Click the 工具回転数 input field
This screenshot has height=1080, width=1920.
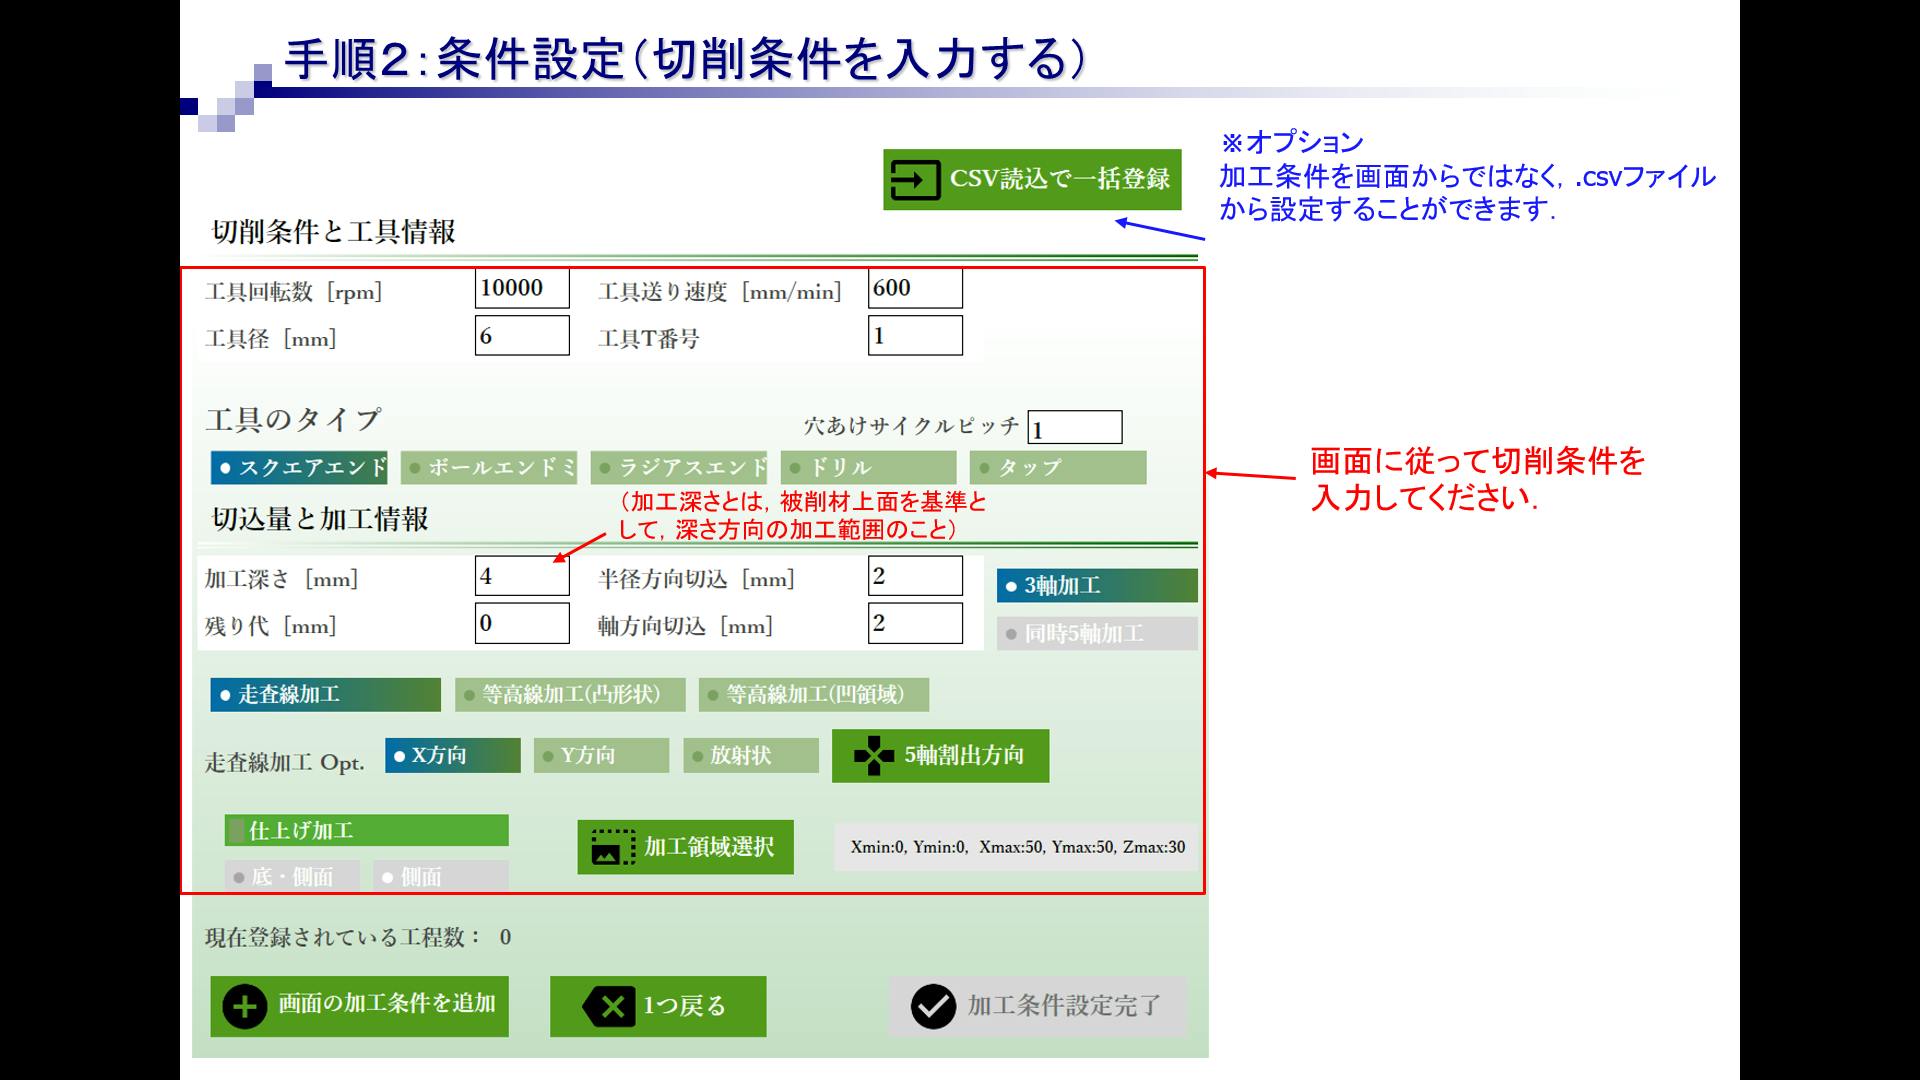(522, 289)
